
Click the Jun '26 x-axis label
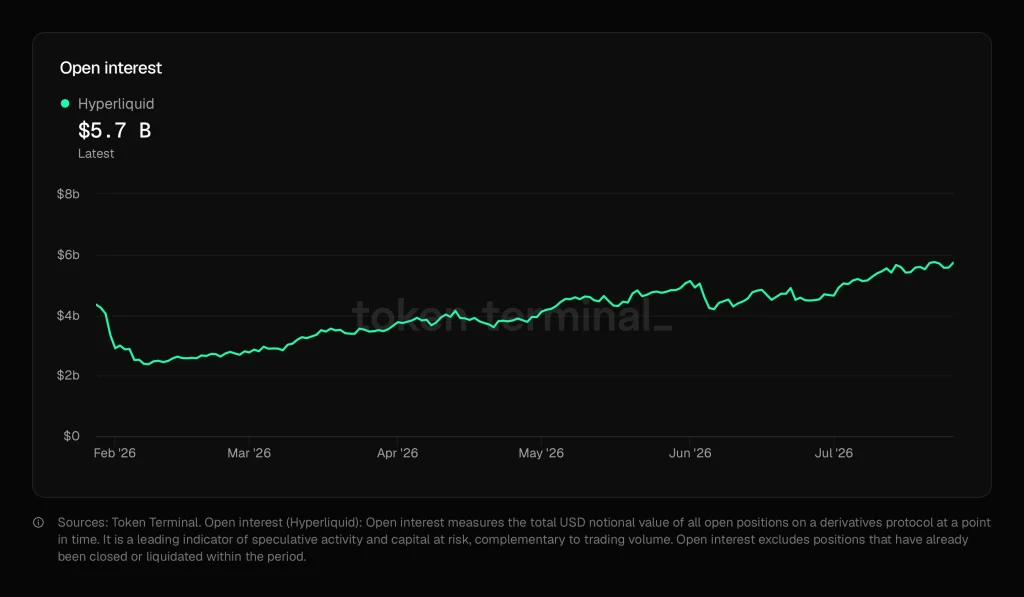click(x=690, y=453)
